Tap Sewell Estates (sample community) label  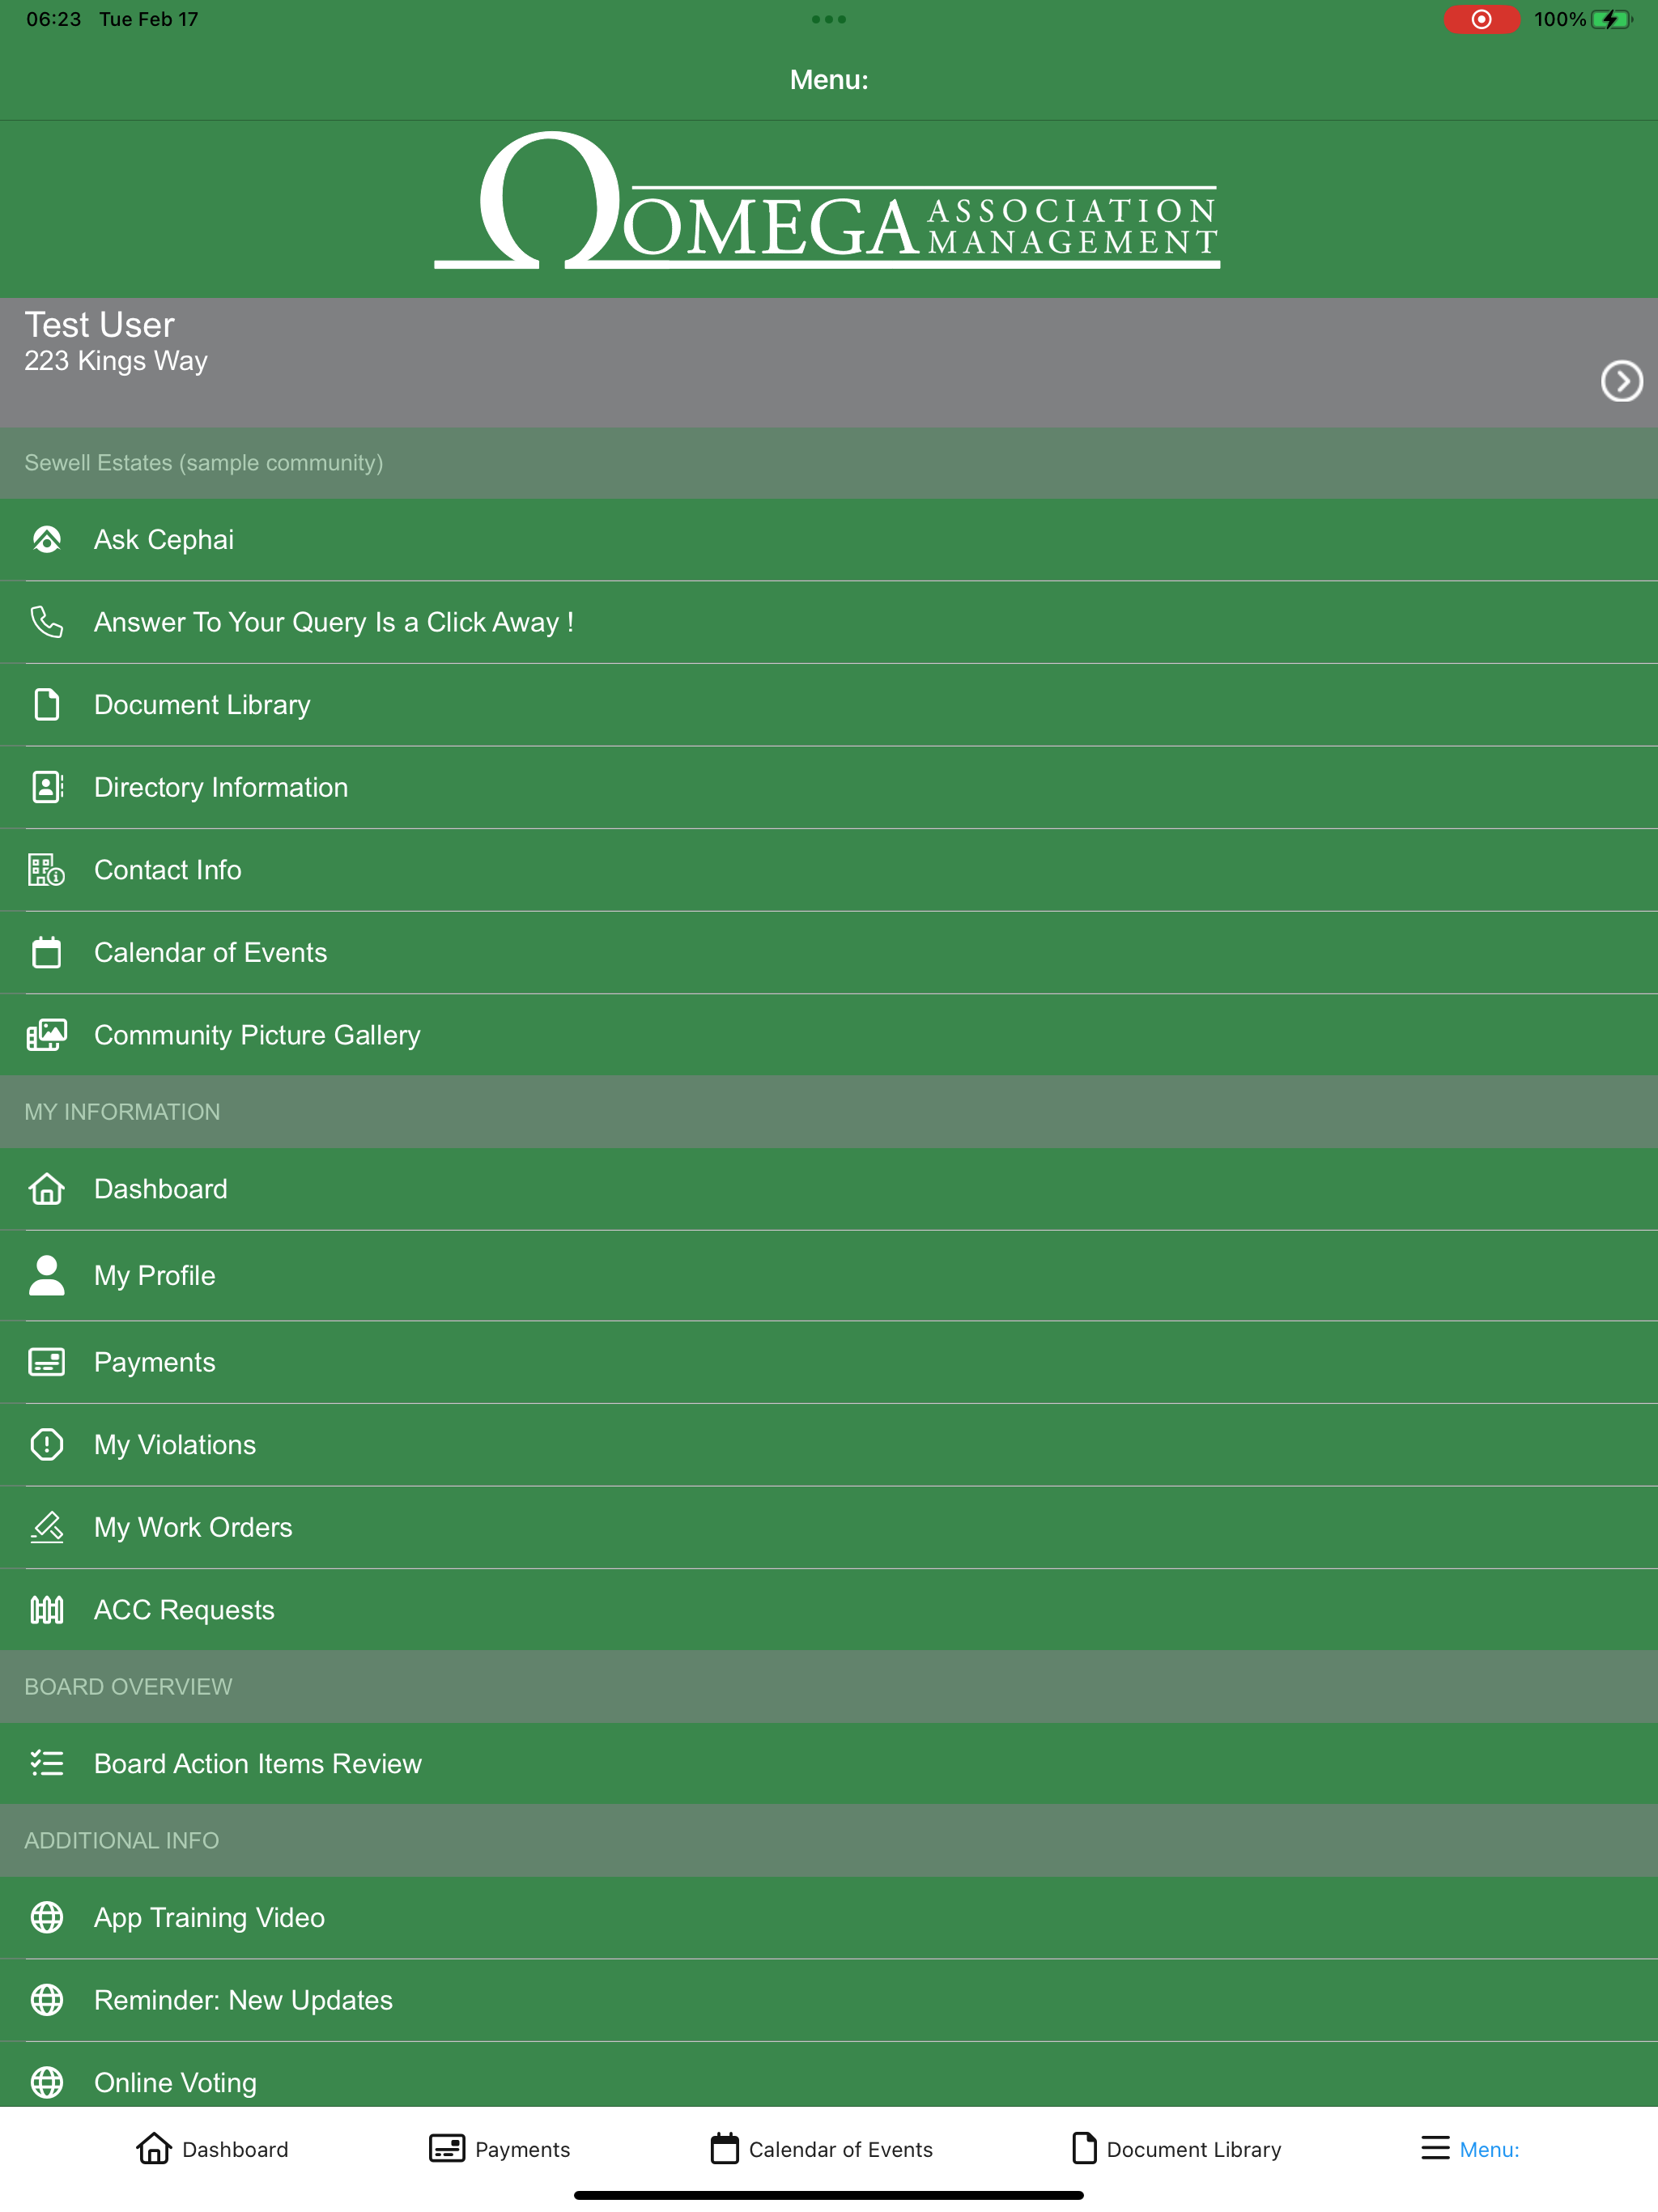point(204,463)
